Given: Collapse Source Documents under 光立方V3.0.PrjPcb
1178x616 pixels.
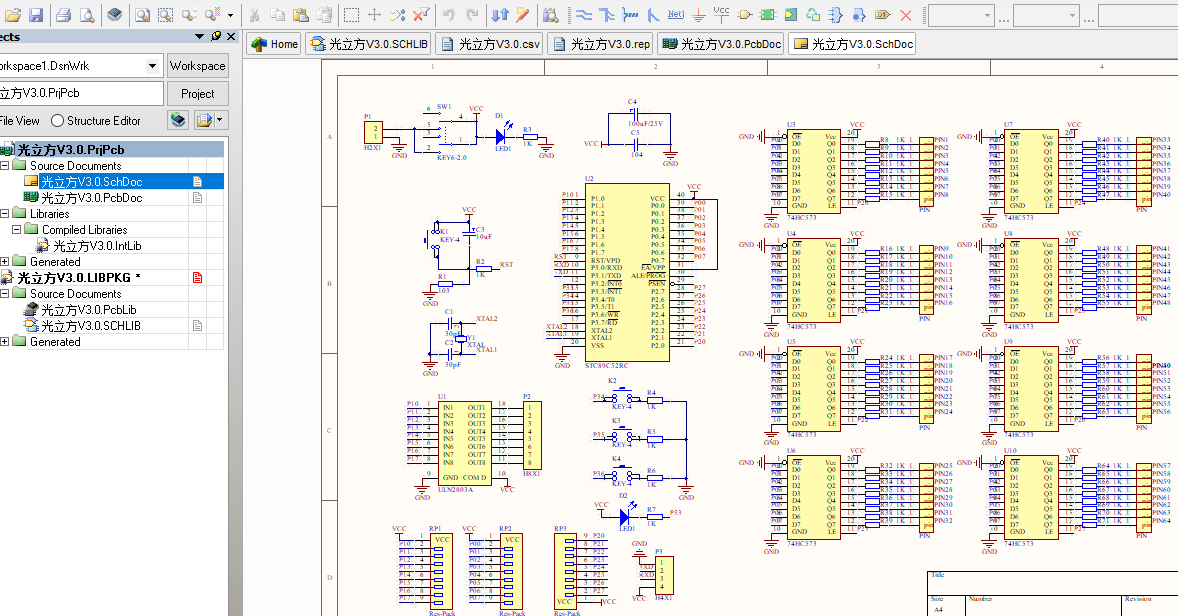Looking at the screenshot, I should click(5, 165).
